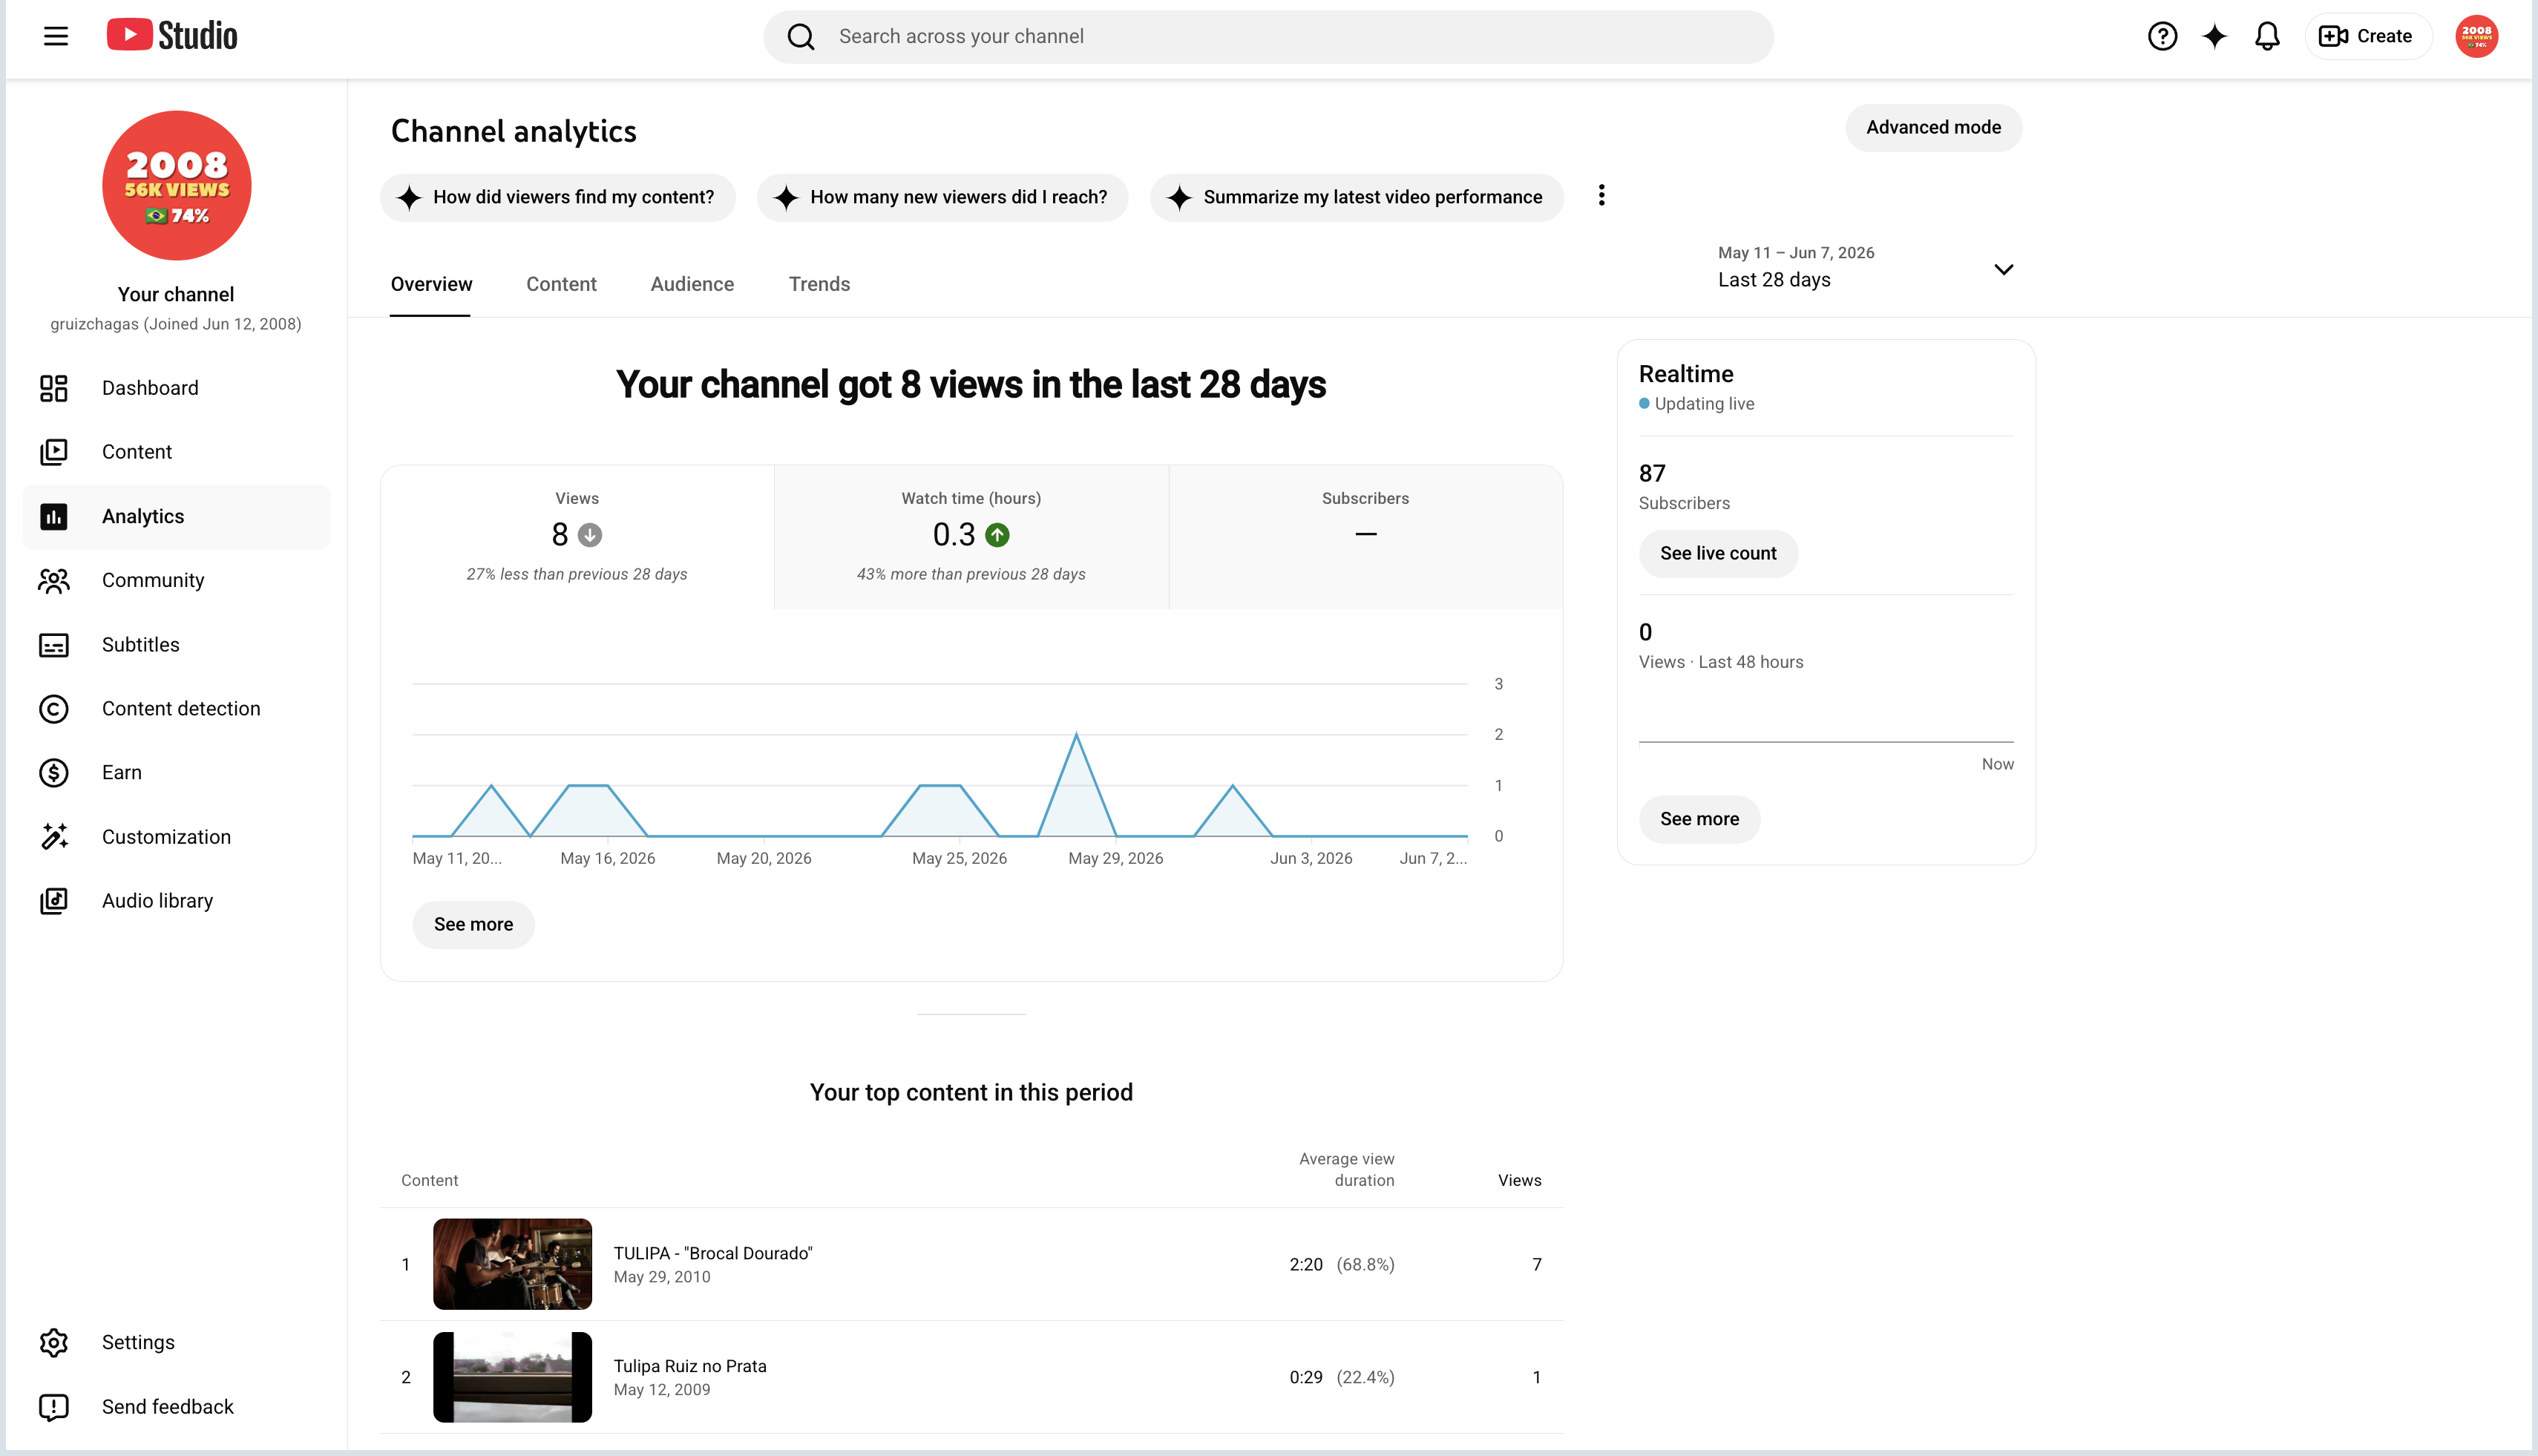This screenshot has height=1456, width=2538.
Task: Open Earn in the sidebar
Action: [x=176, y=773]
